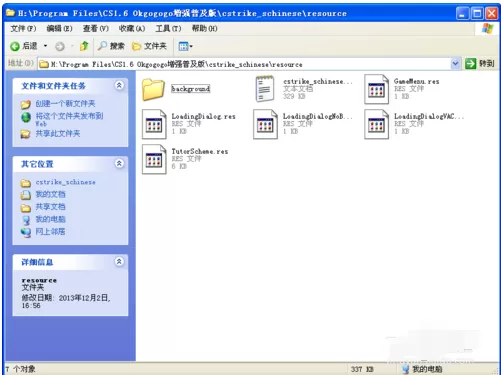
Task: Click the address bar folder icon
Action: [44, 64]
